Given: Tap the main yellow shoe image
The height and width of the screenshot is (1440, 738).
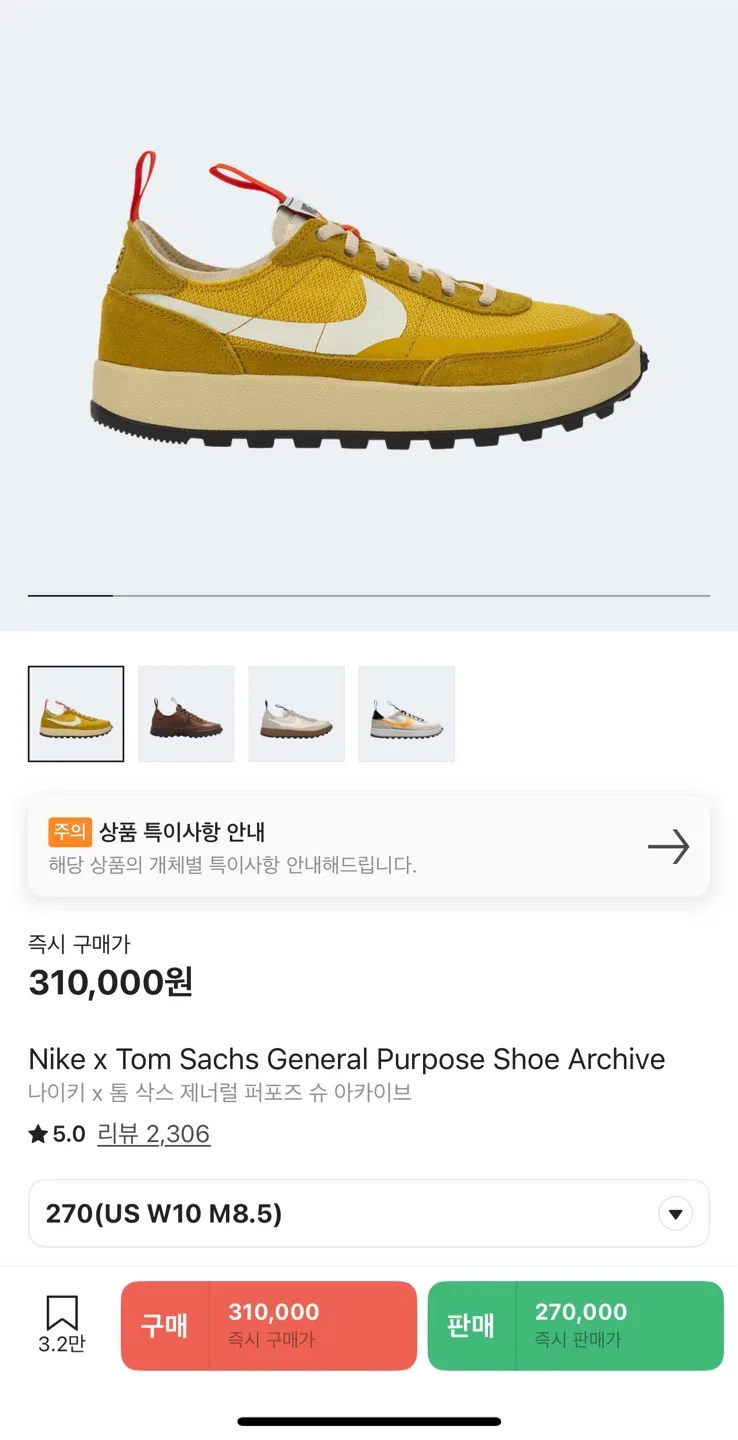Looking at the screenshot, I should point(369,300).
